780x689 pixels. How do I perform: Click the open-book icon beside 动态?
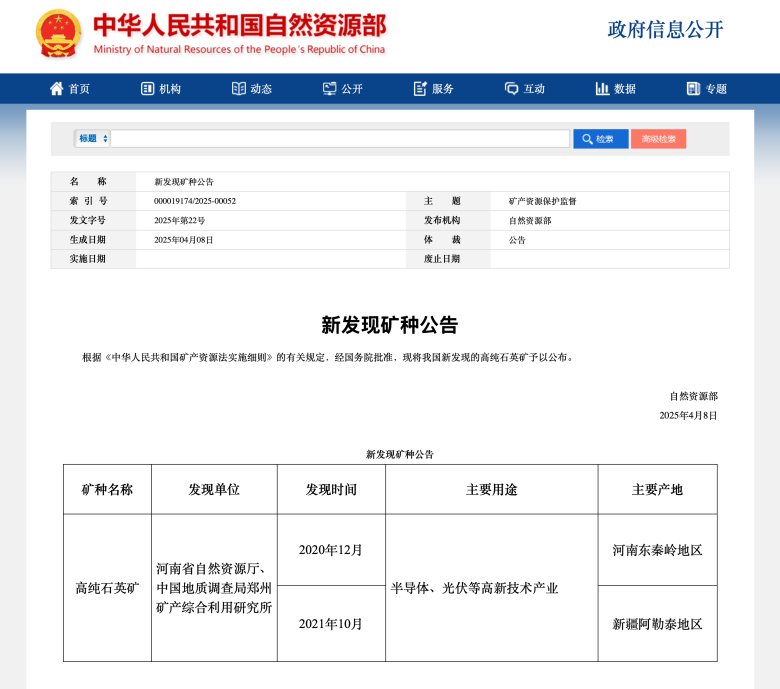(x=238, y=88)
